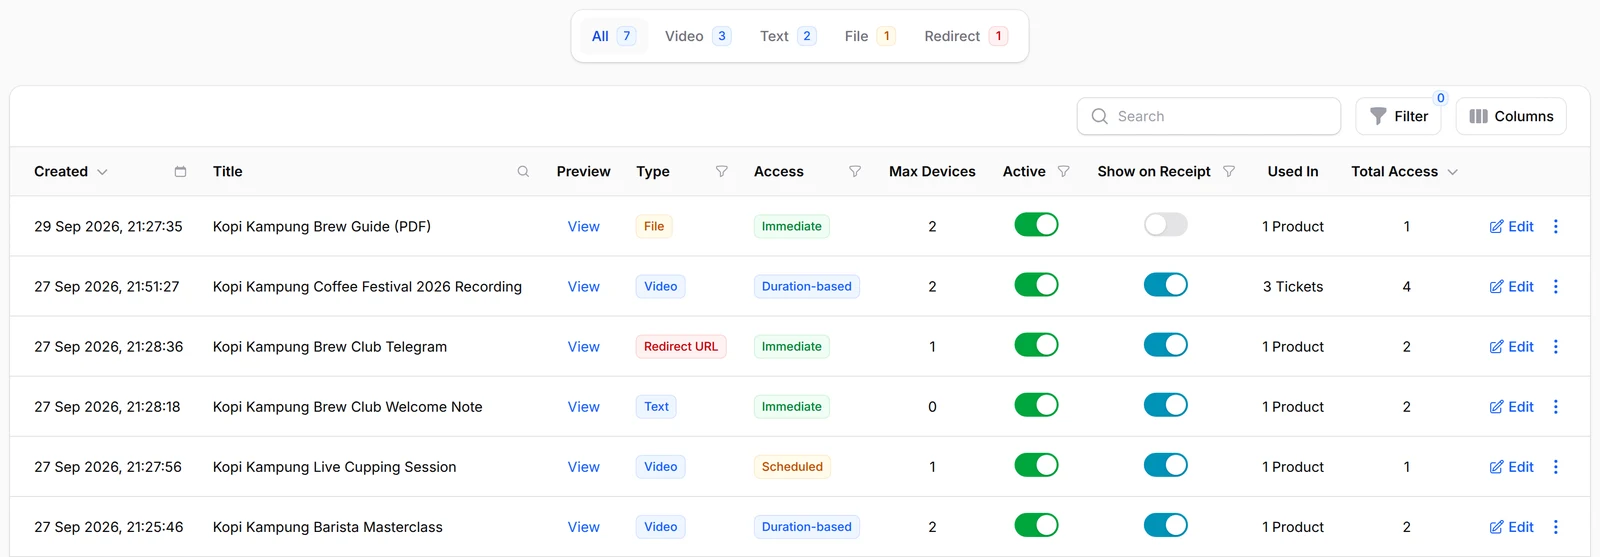This screenshot has width=1600, height=557.
Task: Toggle Active for Brew Club Welcome Note
Action: 1036,405
